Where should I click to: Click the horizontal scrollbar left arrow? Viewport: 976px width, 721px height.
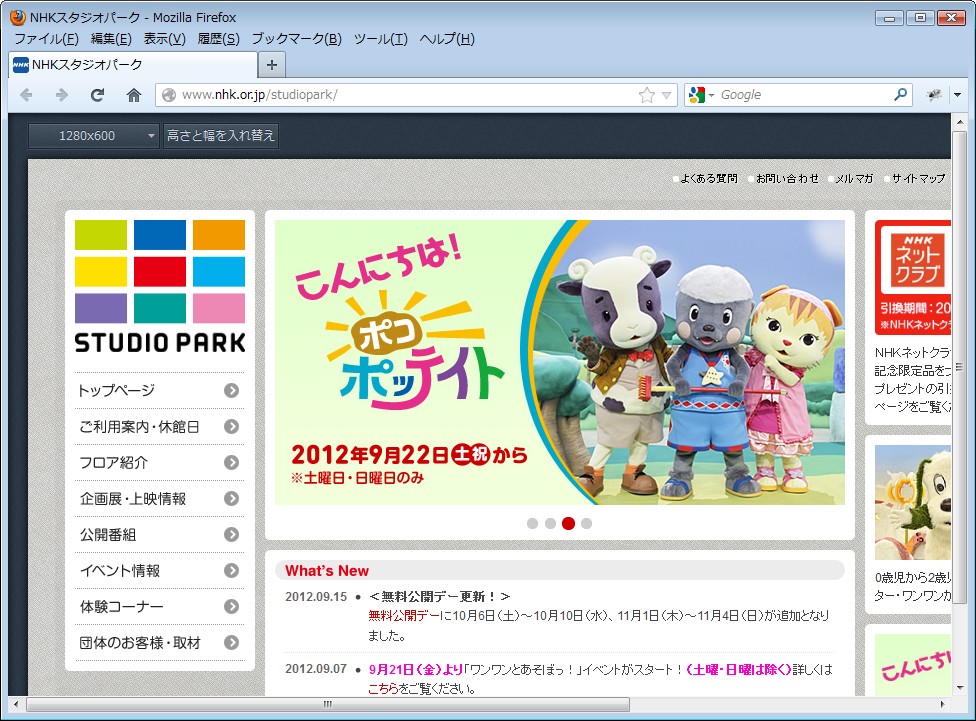(16, 704)
